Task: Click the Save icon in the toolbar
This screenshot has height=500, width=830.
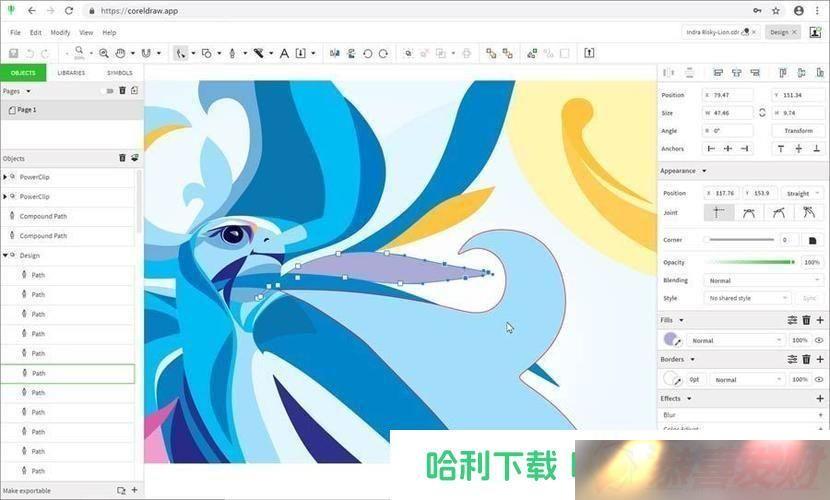Action: [14, 53]
